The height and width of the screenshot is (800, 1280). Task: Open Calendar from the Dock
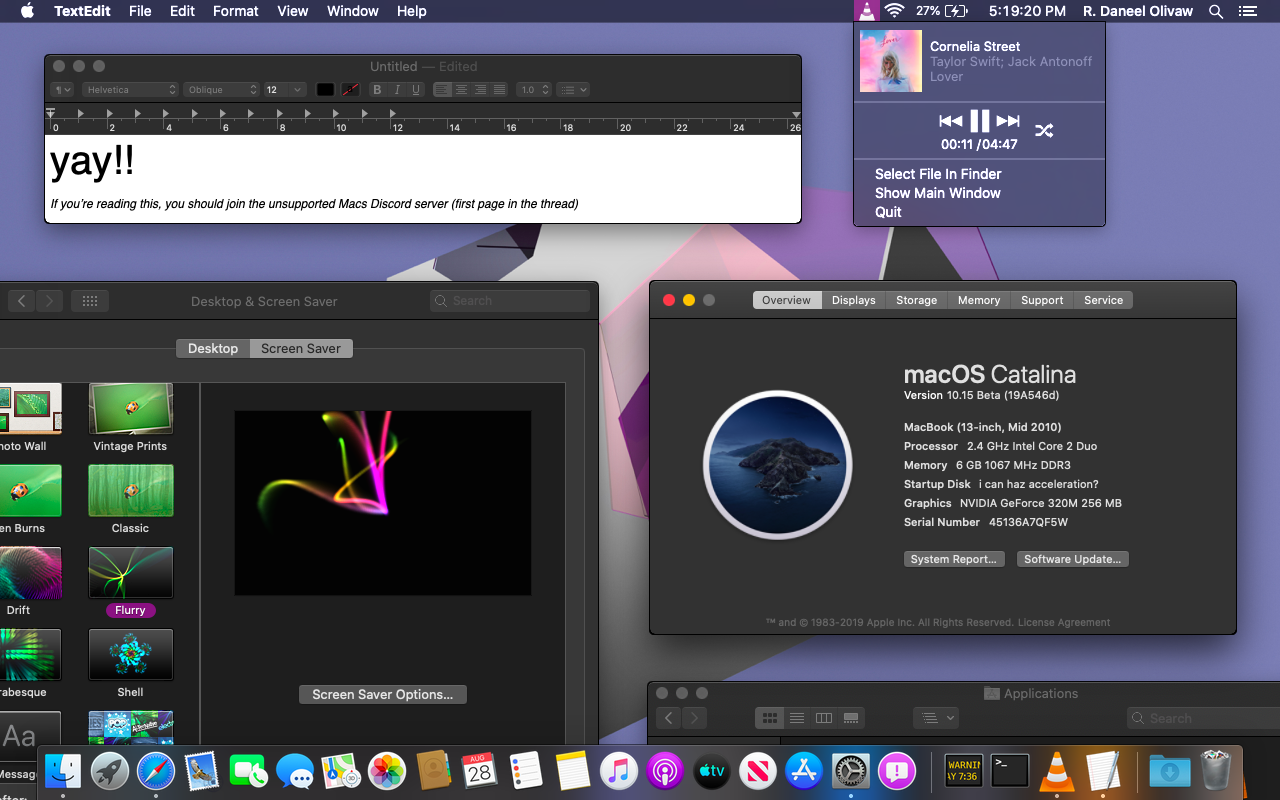(x=480, y=770)
